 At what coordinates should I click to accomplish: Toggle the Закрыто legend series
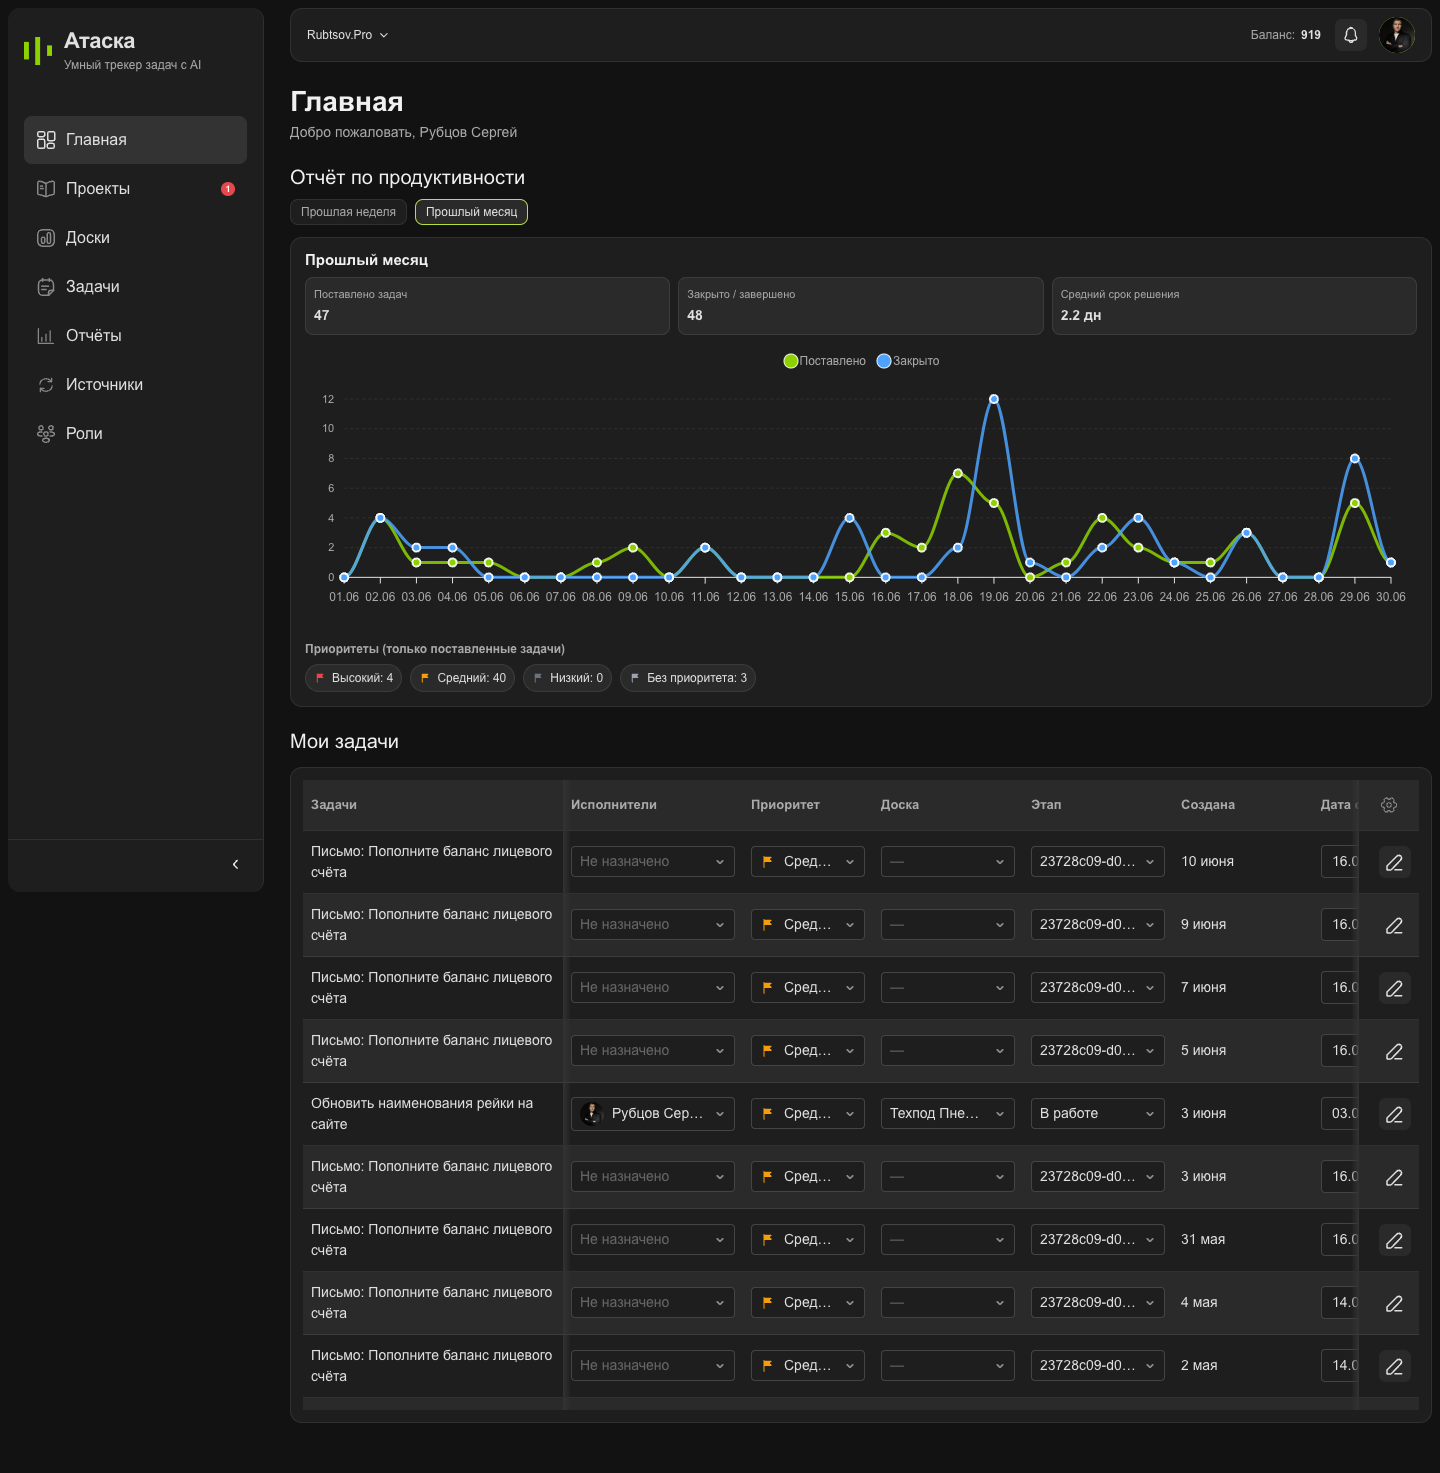(x=908, y=361)
